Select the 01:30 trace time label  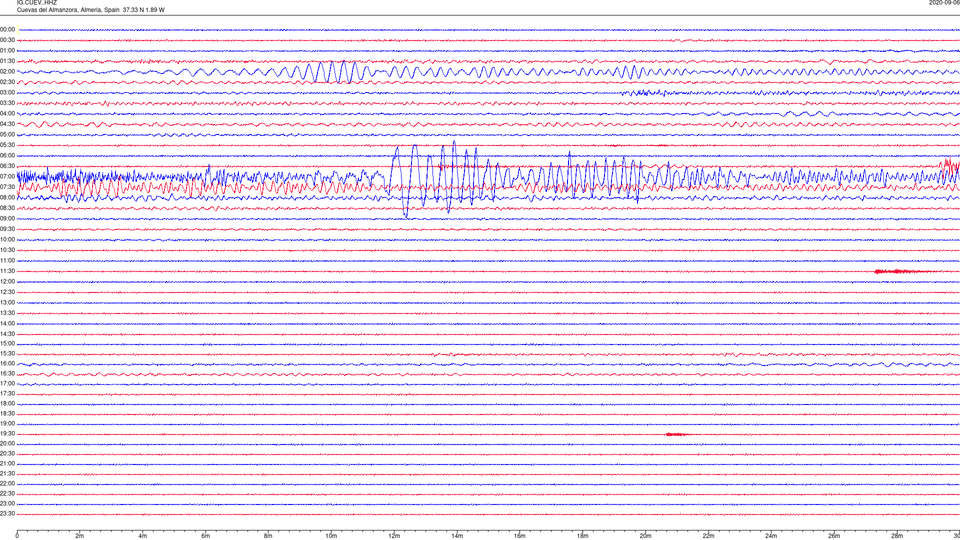click(8, 61)
